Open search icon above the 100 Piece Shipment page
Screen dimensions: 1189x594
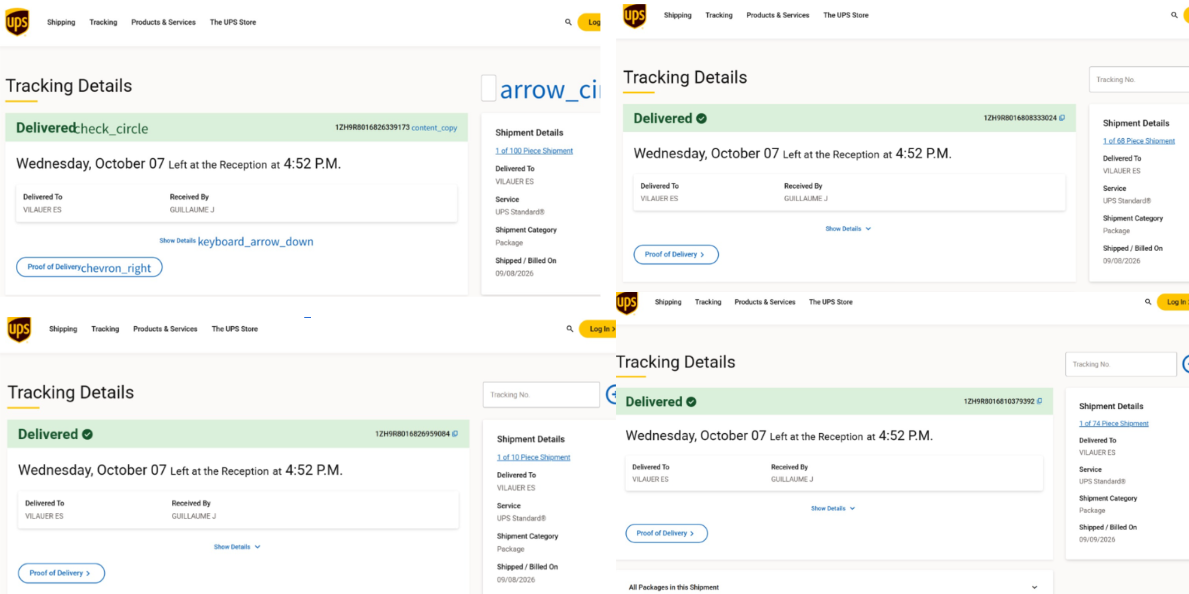[x=569, y=22]
